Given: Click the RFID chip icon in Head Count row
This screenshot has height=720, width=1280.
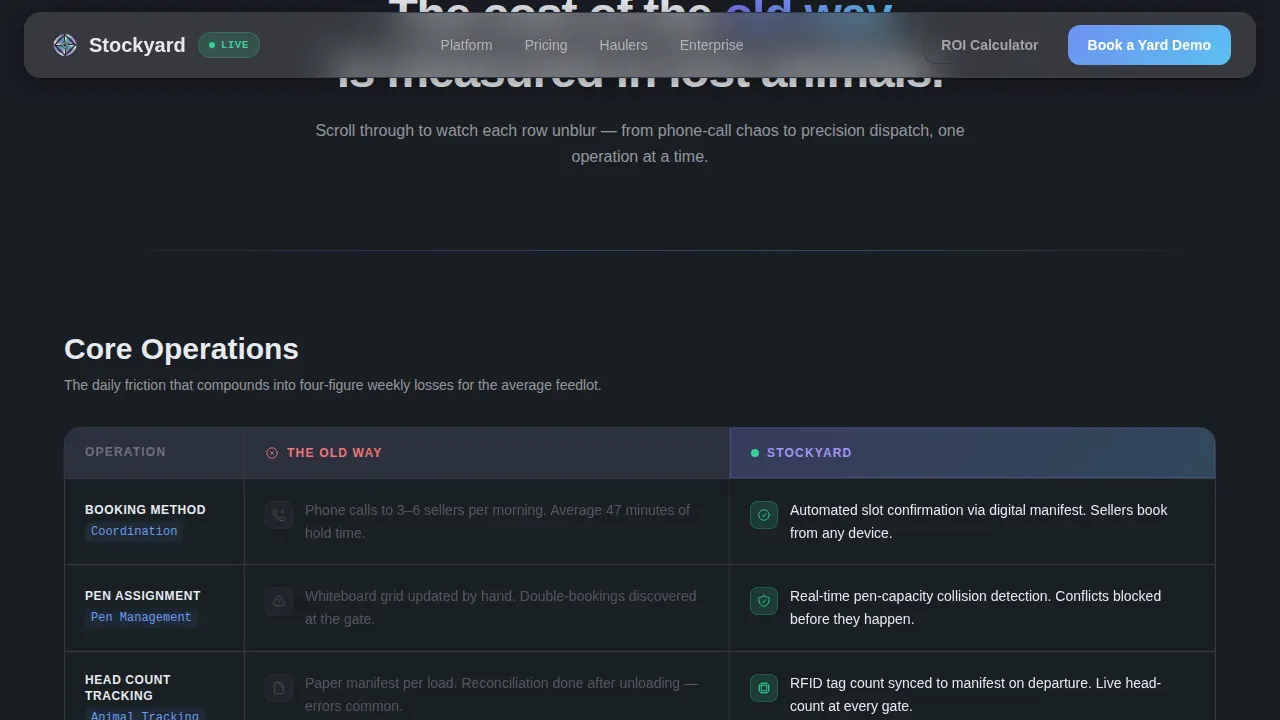Looking at the screenshot, I should point(764,688).
